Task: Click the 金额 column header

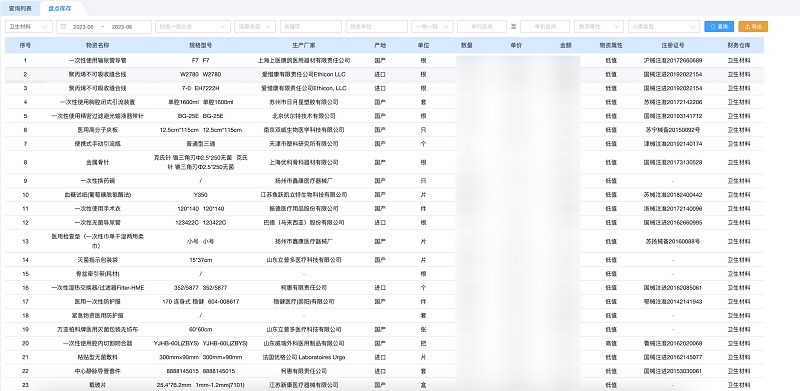Action: pos(565,45)
